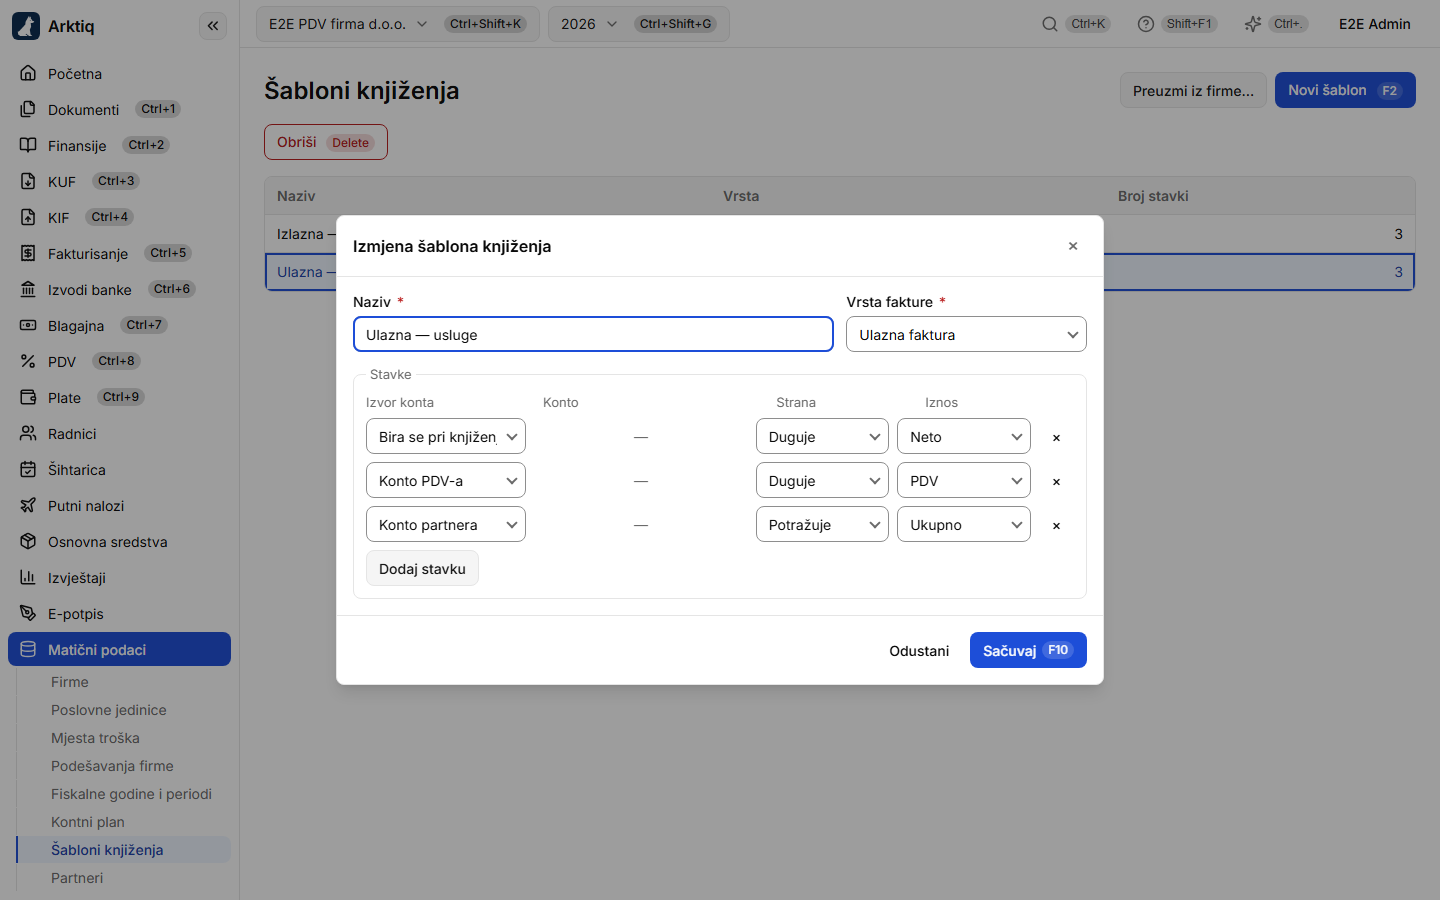
Task: Focus the Naziv input field
Action: point(593,334)
